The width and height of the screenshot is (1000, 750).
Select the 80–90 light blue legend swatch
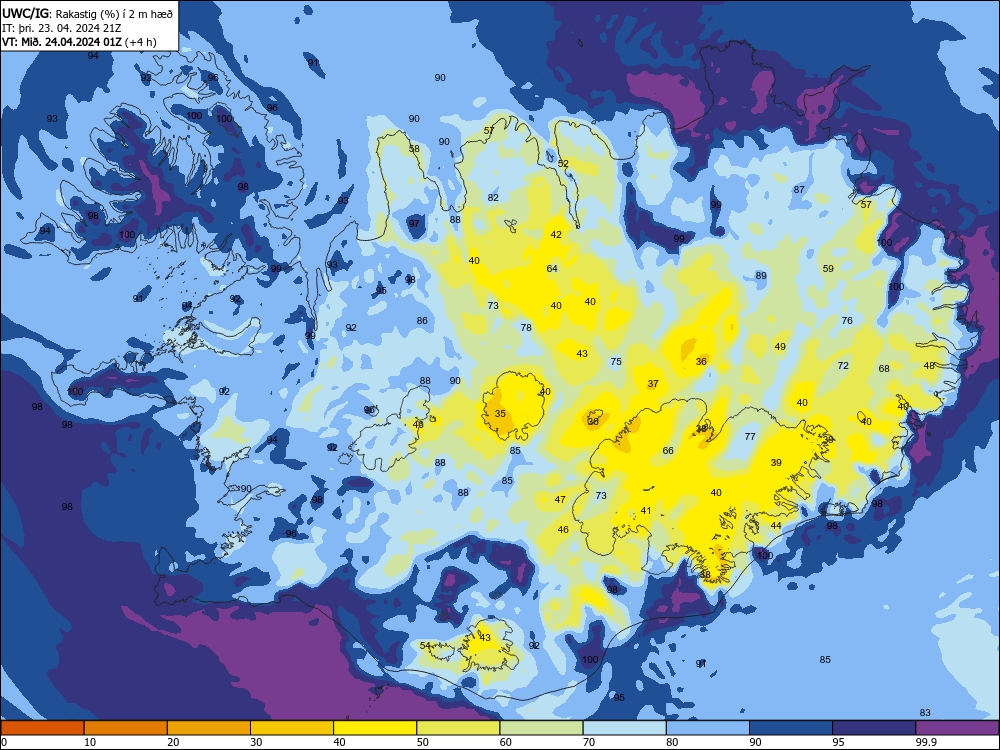coord(708,728)
